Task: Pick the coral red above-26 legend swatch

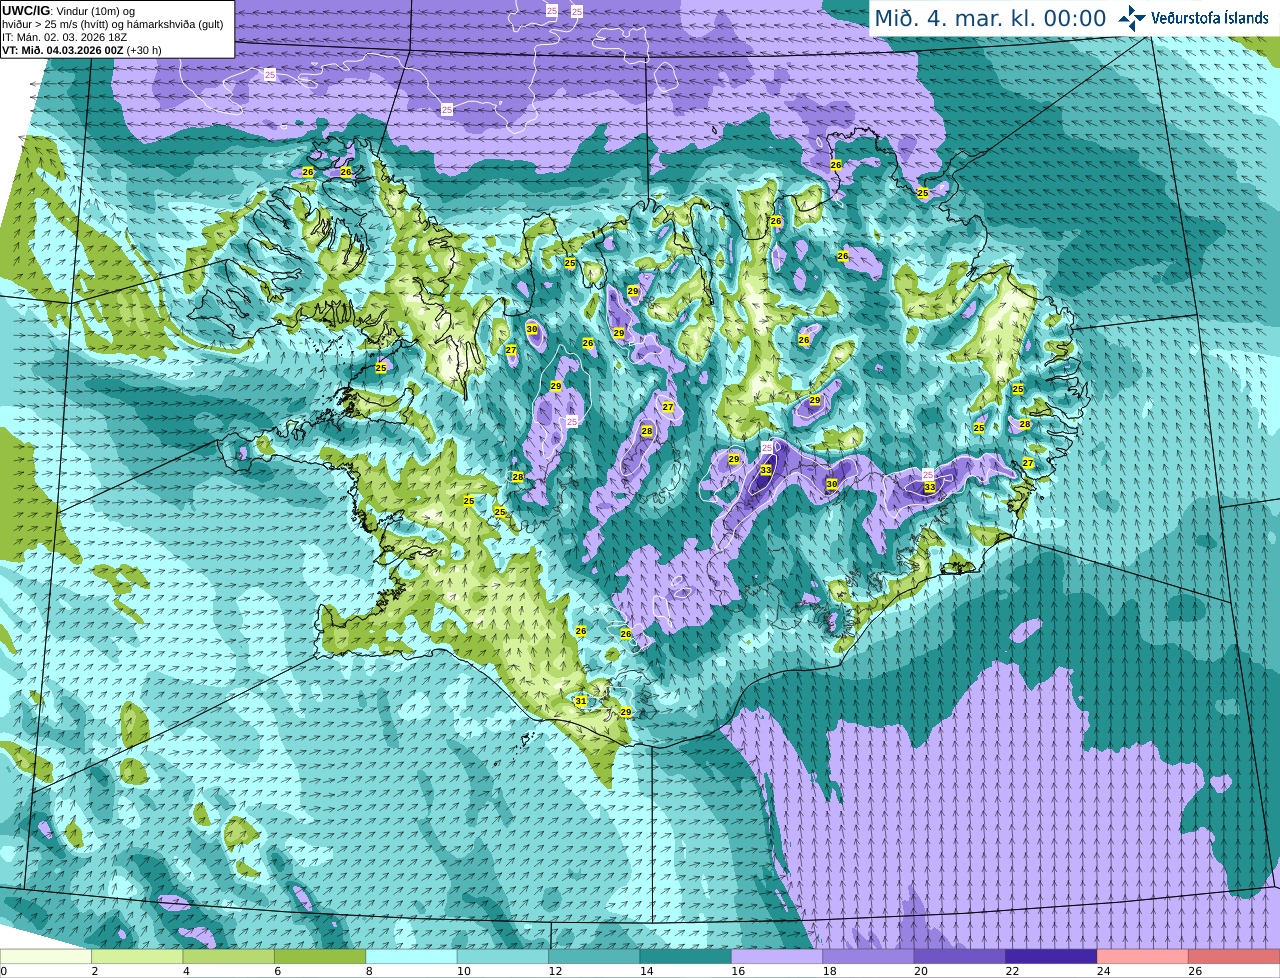Action: (x=1234, y=957)
